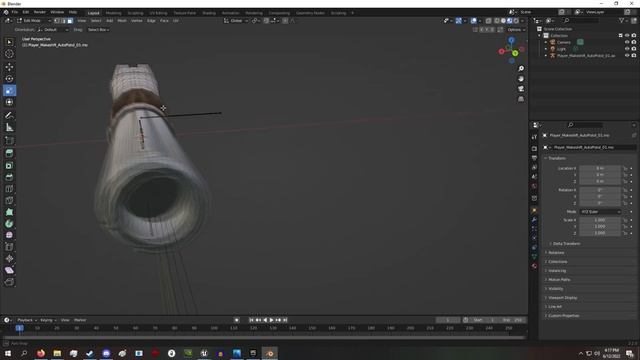The height and width of the screenshot is (360, 640).
Task: Select the Knife tool
Action: click(x=9, y=200)
